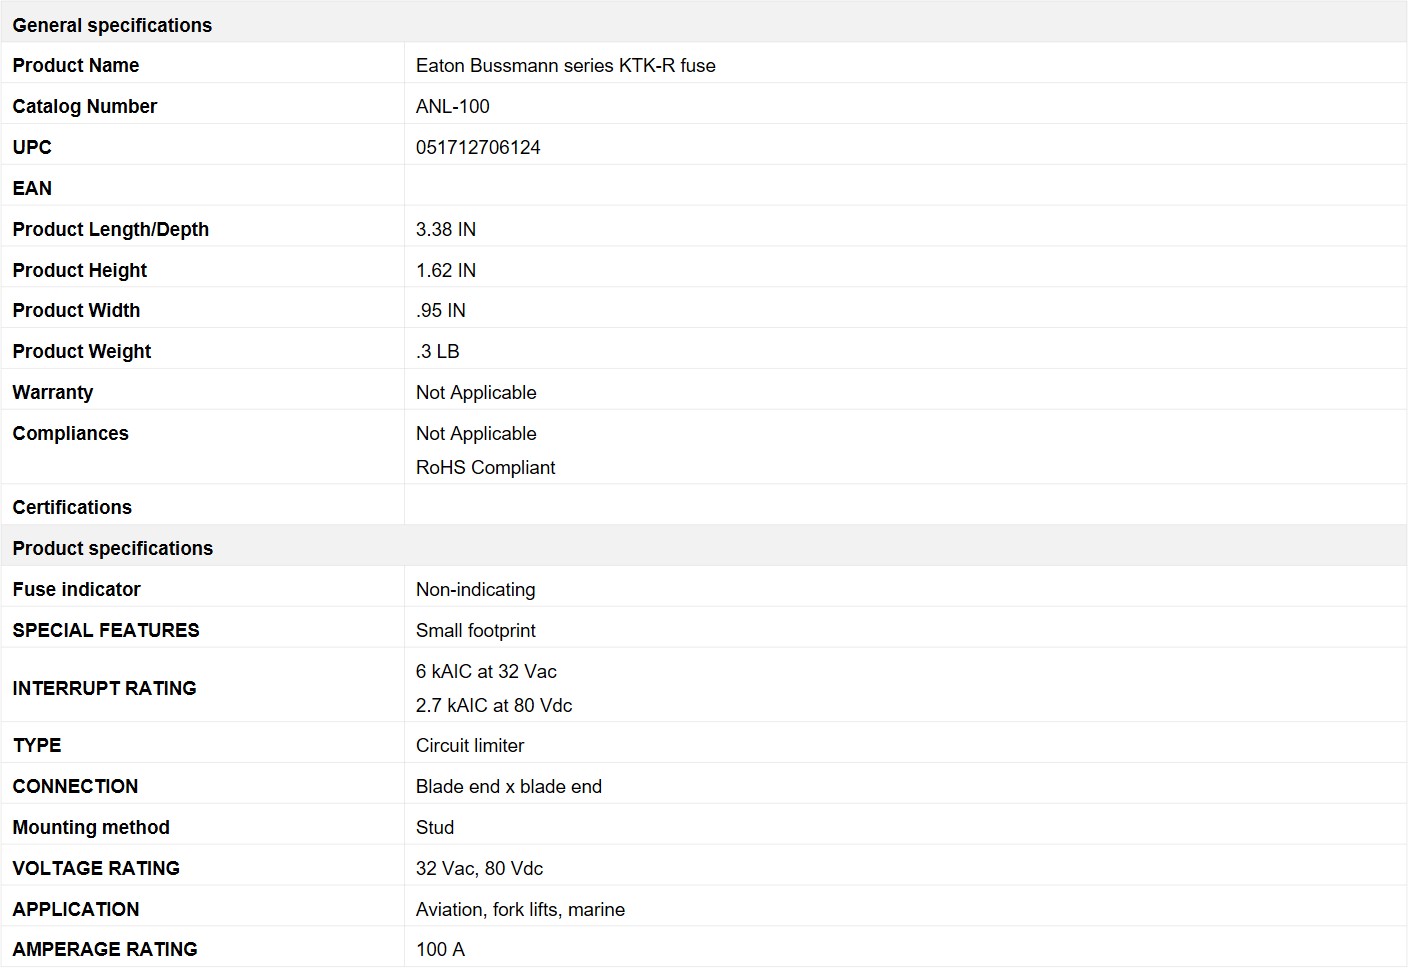Click the Certifications row label
Image resolution: width=1408 pixels, height=972 pixels.
tap(72, 508)
